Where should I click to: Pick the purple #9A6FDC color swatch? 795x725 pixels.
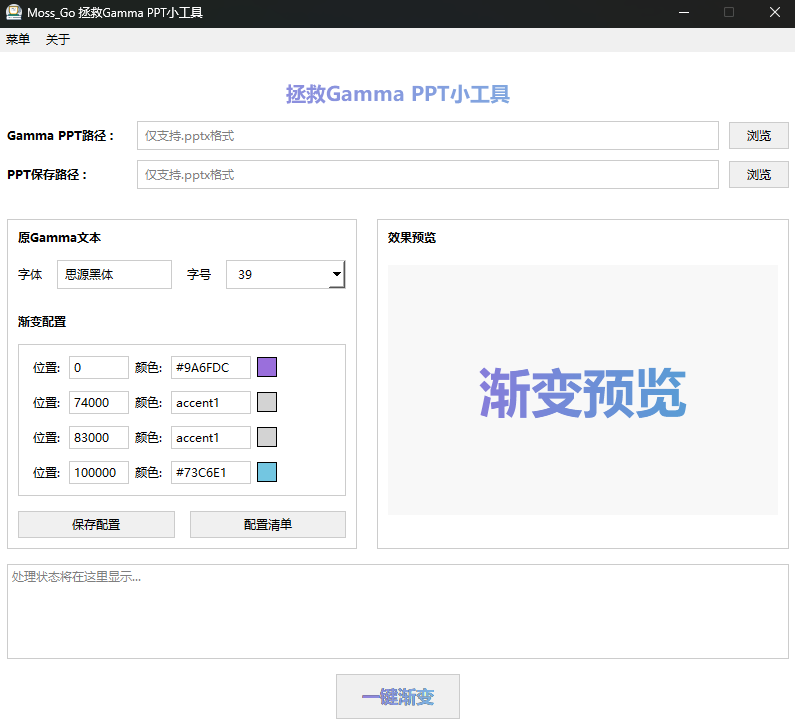267,368
